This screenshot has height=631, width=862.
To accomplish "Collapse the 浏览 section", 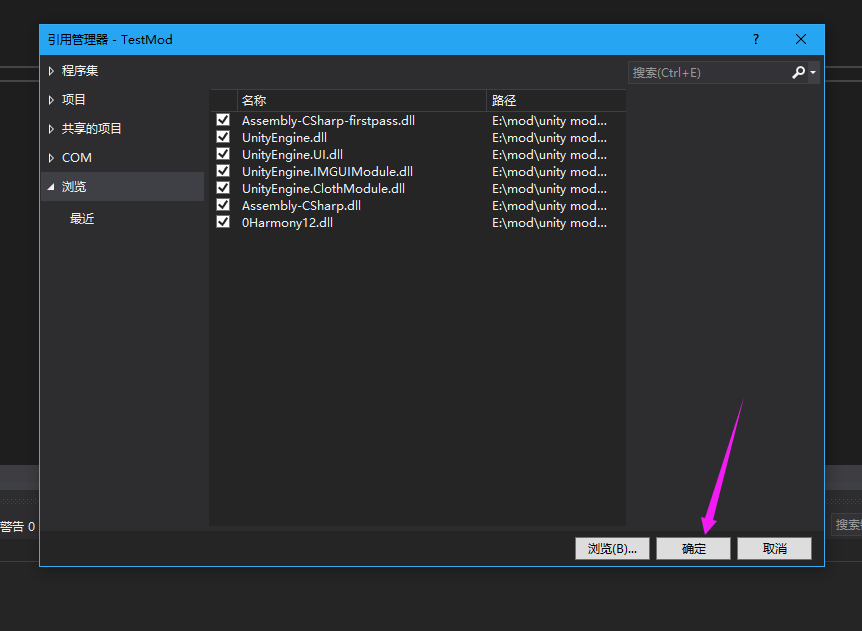I will click(x=50, y=186).
